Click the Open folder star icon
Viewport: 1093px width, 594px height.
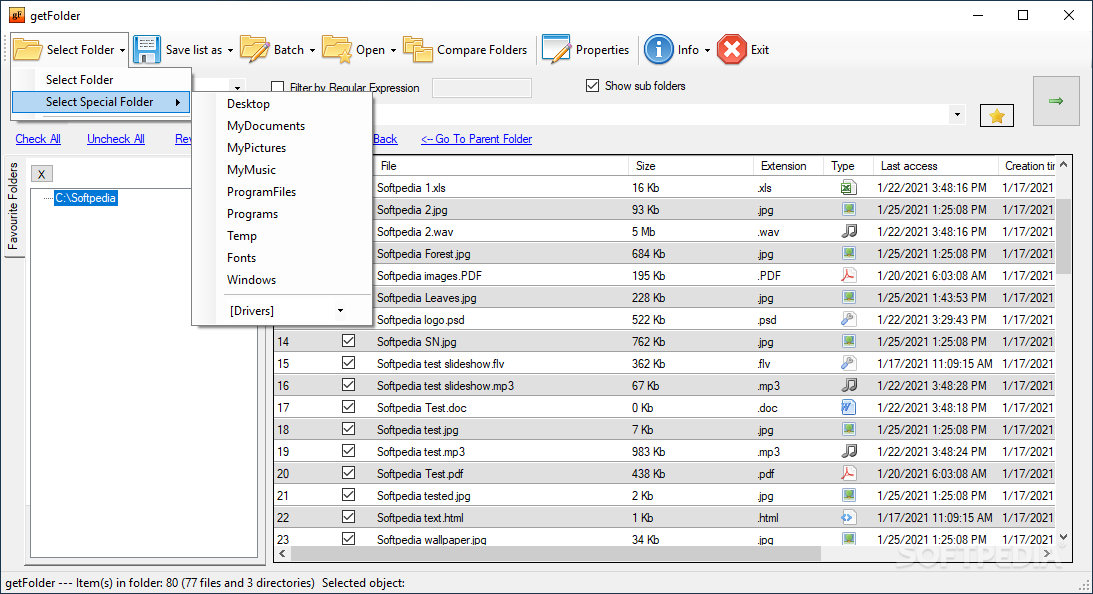click(337, 50)
